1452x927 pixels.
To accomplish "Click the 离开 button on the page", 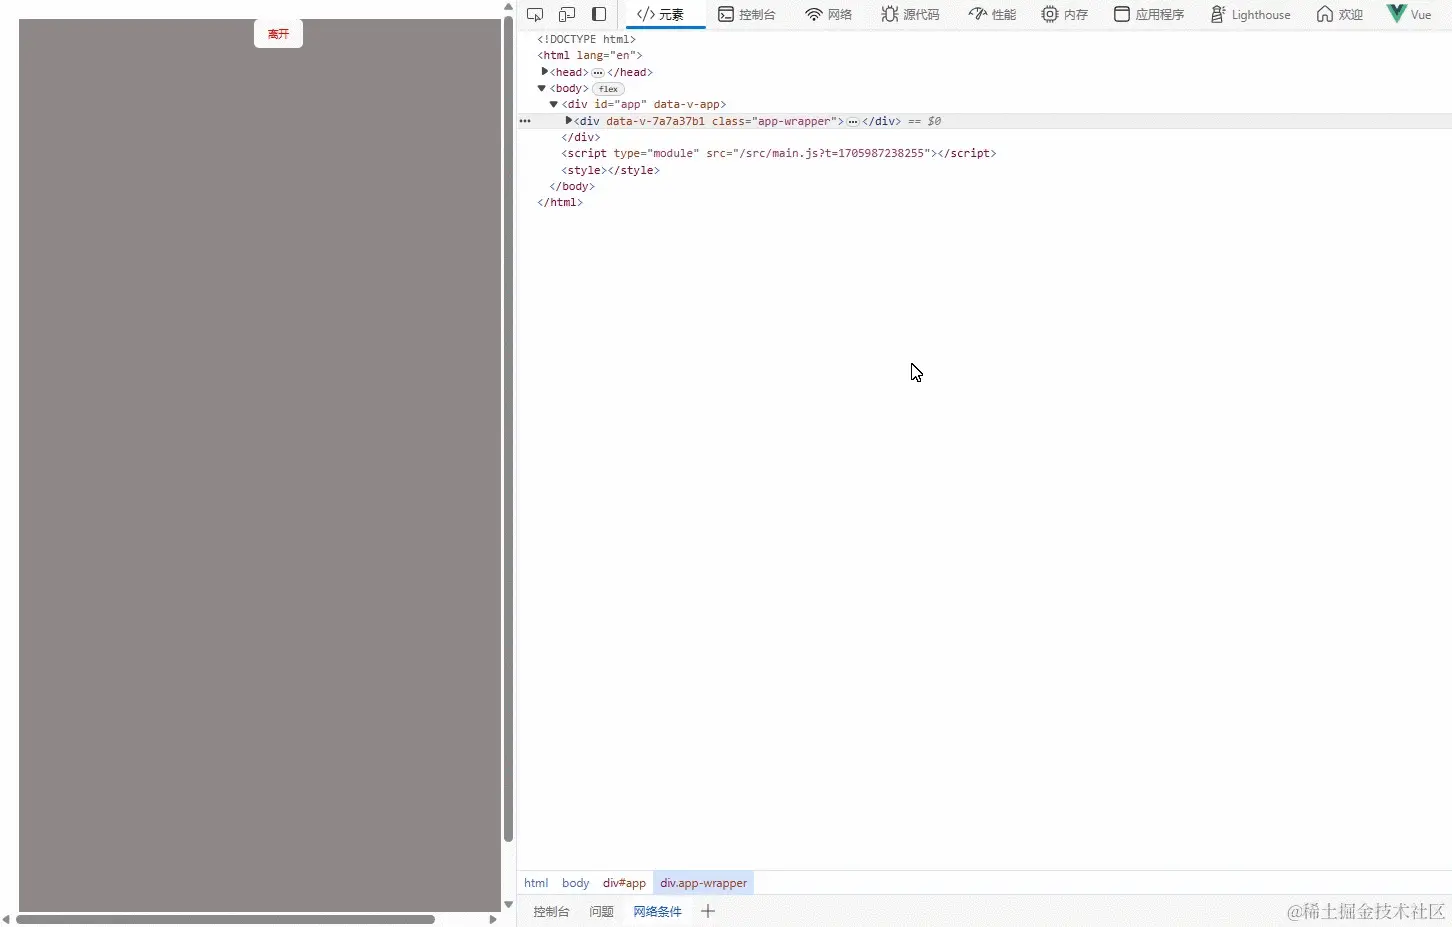I will 278,33.
